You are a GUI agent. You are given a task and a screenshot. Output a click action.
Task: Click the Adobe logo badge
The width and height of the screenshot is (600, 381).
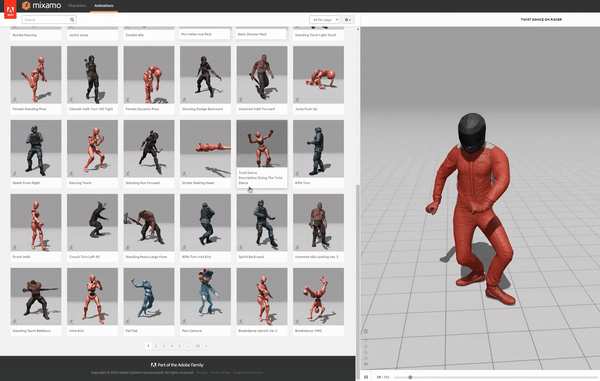pos(10,10)
